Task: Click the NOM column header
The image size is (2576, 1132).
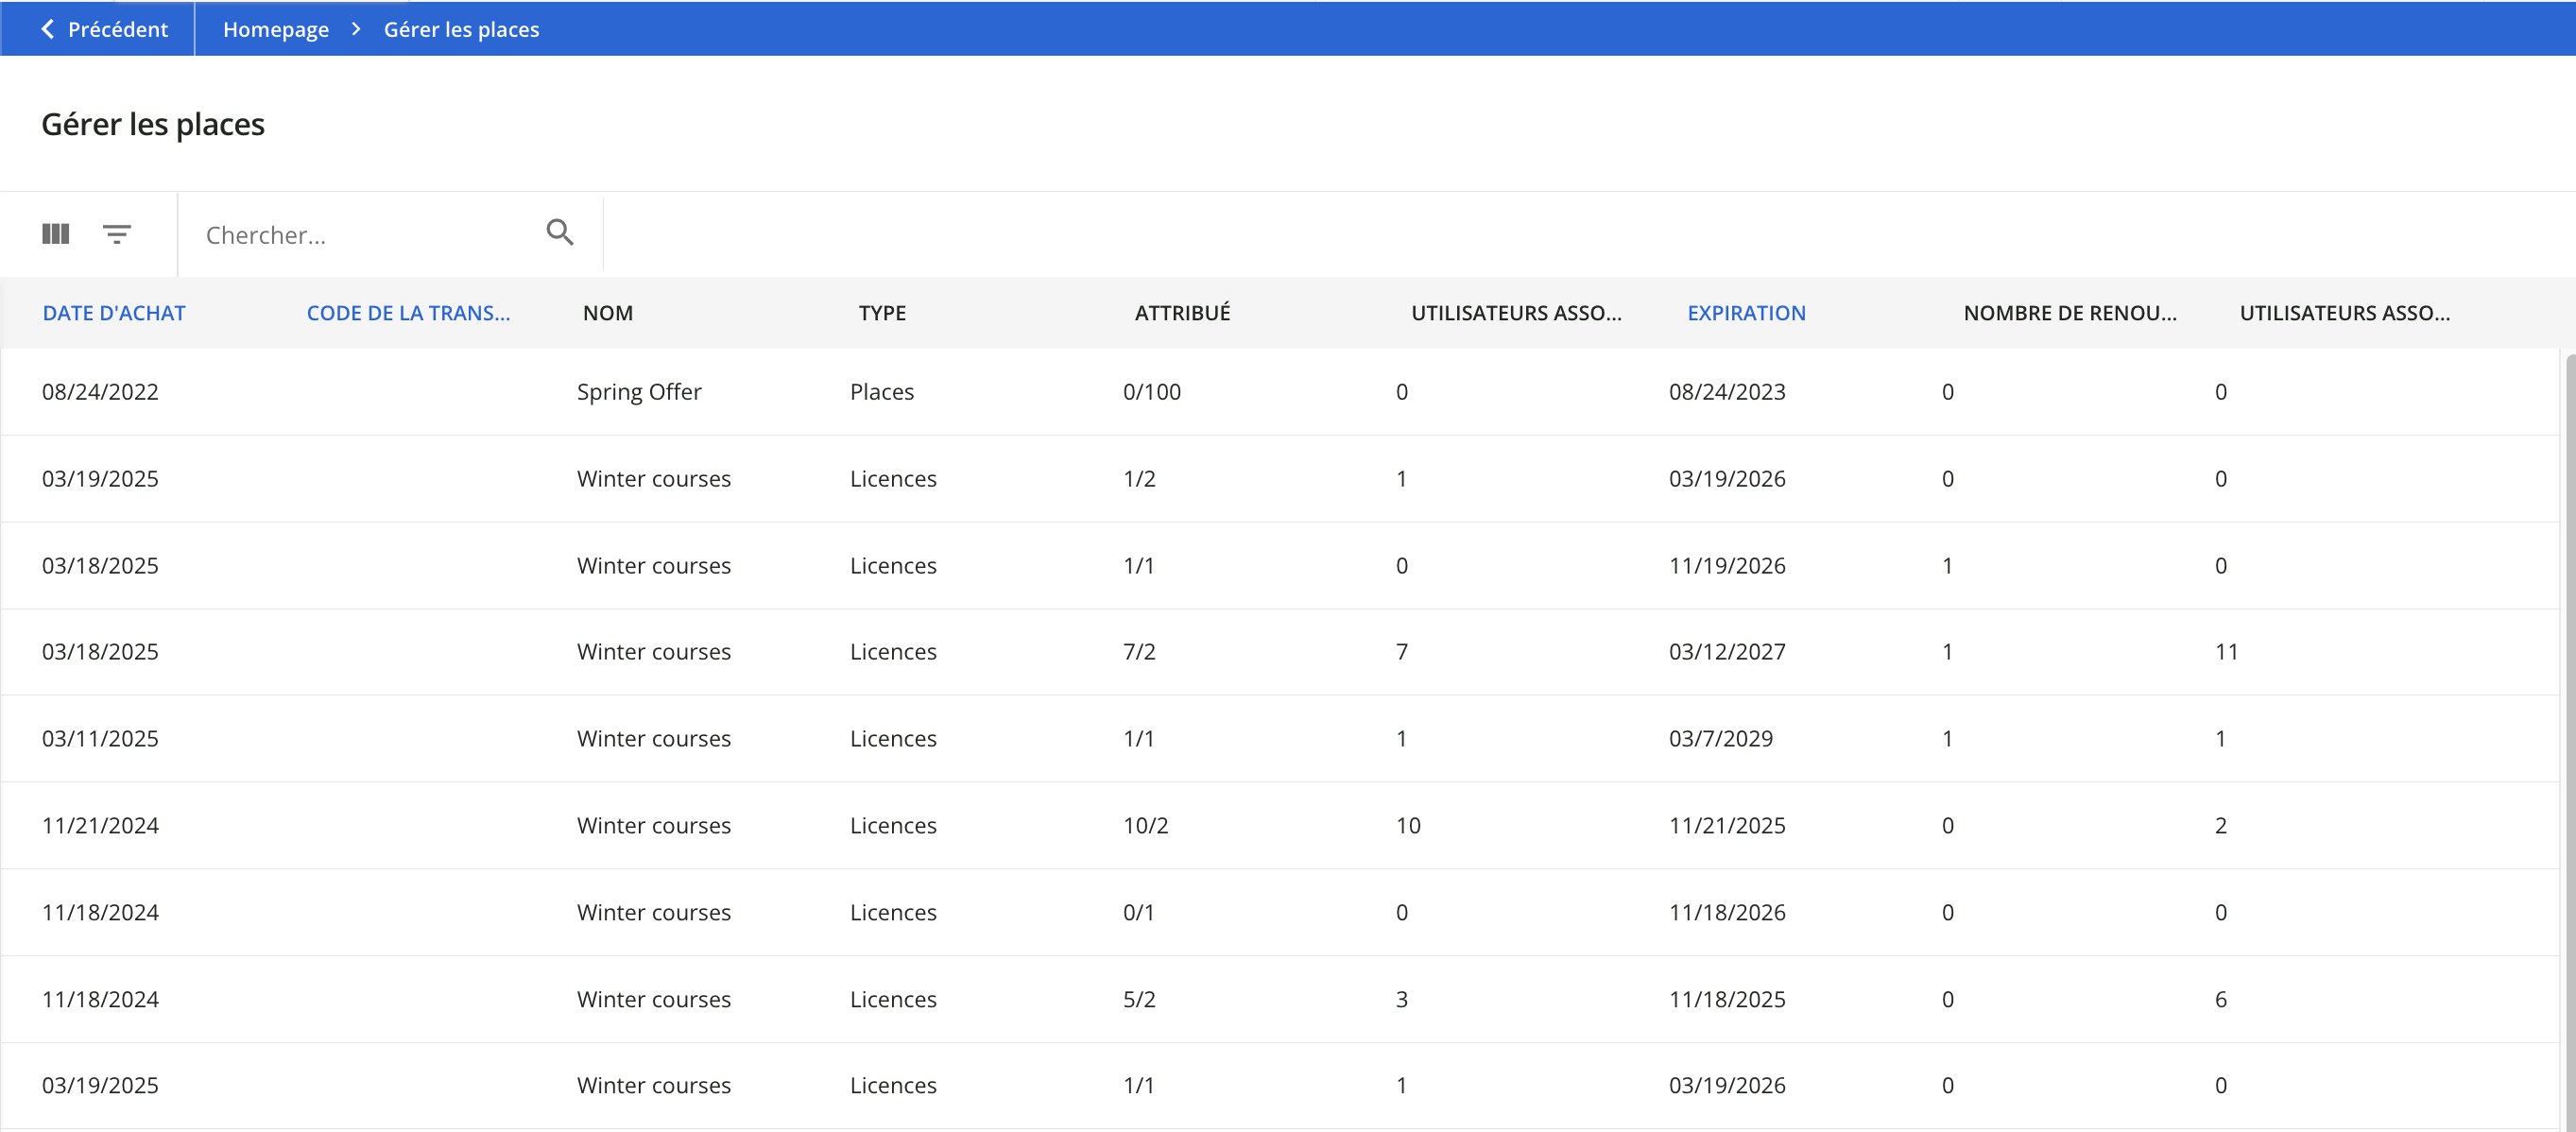Action: [608, 313]
